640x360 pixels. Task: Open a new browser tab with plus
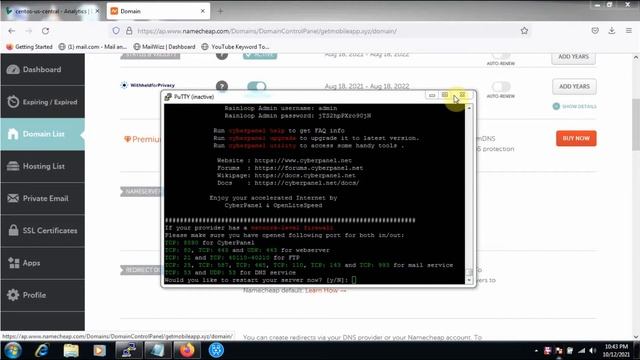(x=220, y=11)
